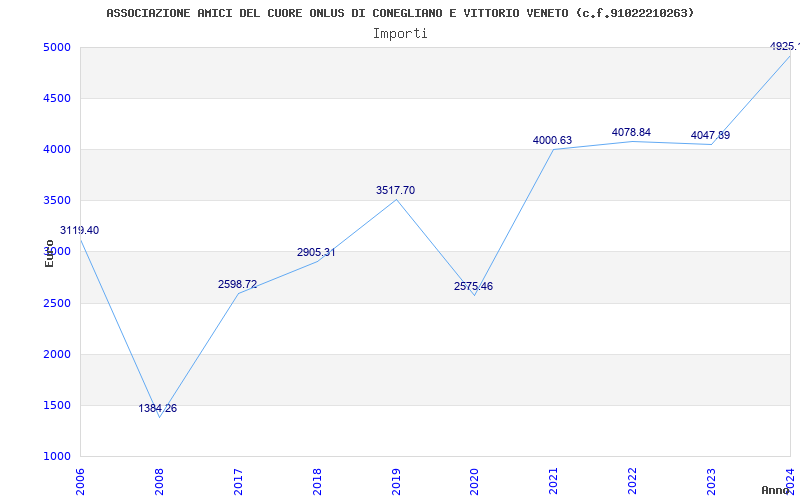Click the x-axis year 2020
The image size is (800, 500).
[475, 481]
